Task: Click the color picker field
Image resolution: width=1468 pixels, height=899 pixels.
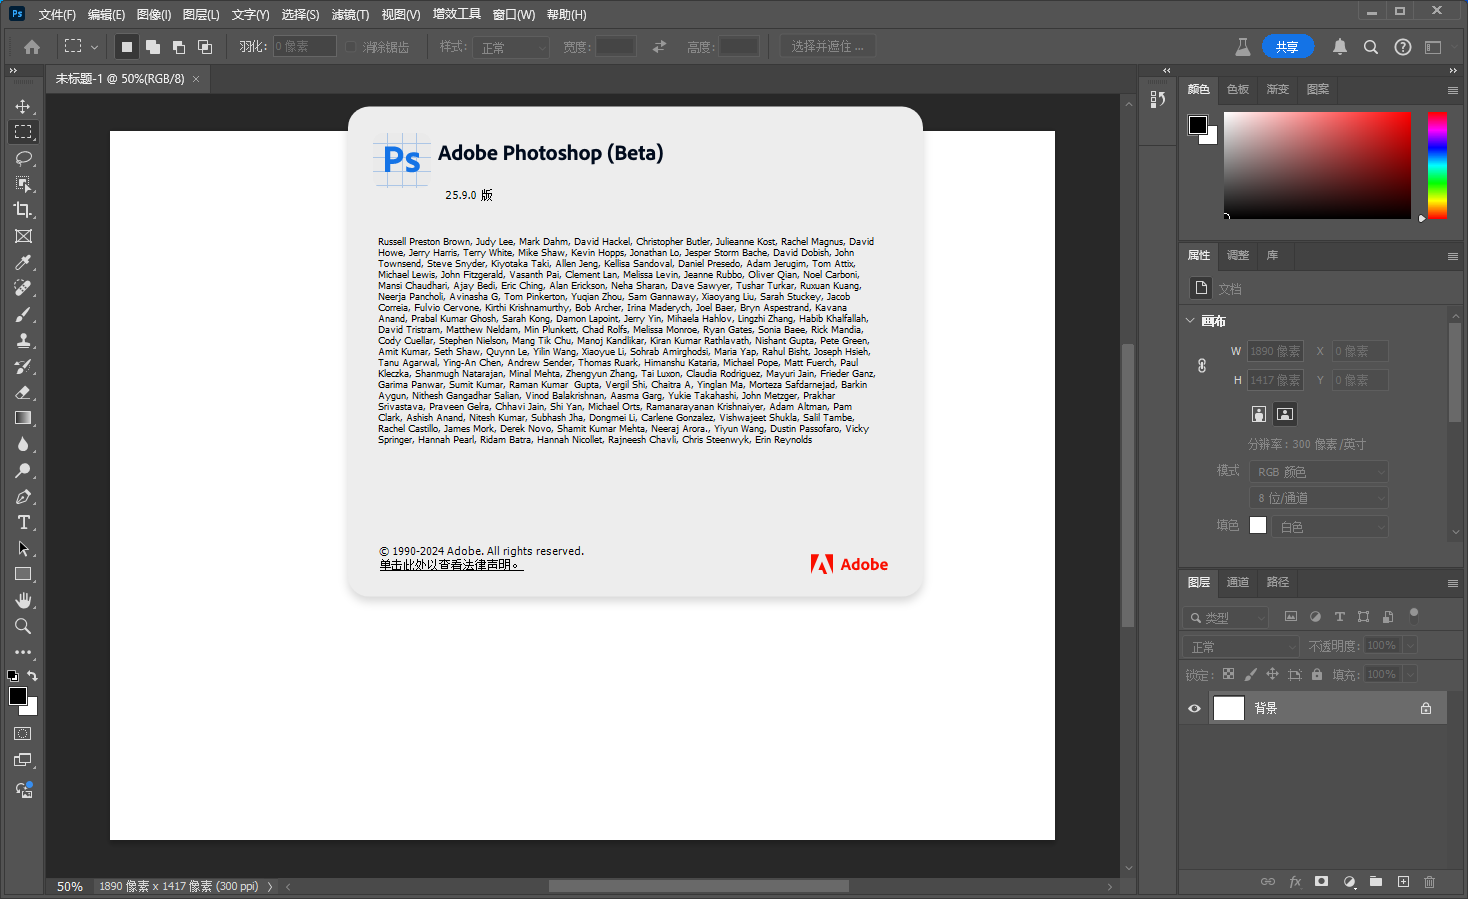Action: point(1317,165)
